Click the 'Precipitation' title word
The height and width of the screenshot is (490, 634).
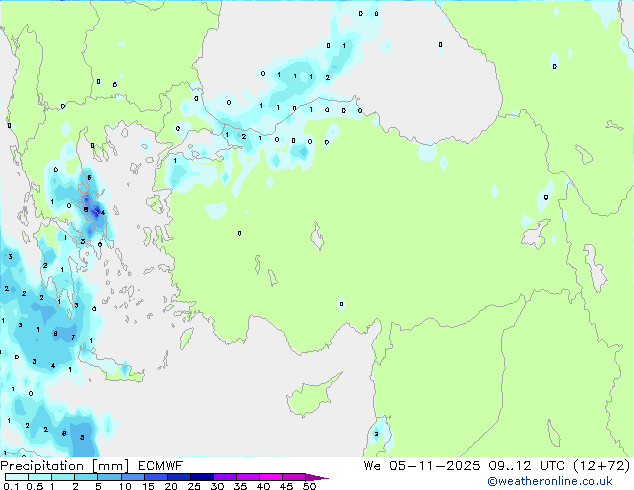(x=42, y=466)
